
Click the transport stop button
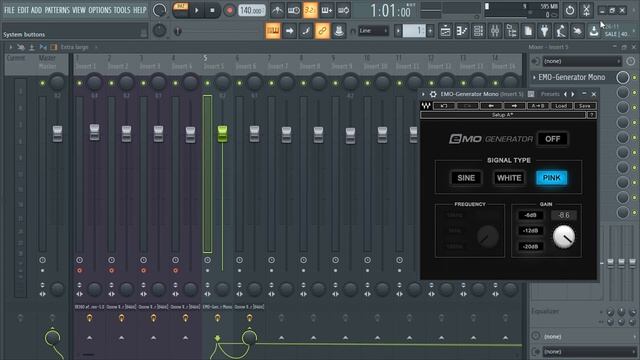tap(212, 11)
